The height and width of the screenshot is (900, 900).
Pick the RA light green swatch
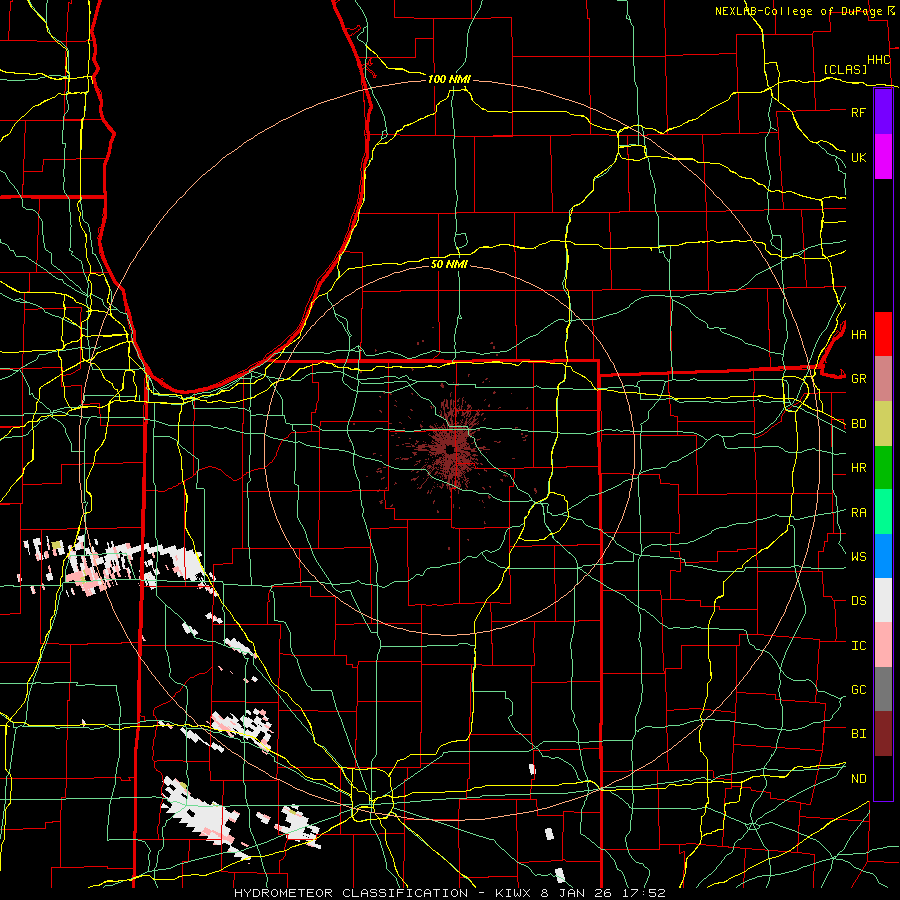[x=883, y=512]
